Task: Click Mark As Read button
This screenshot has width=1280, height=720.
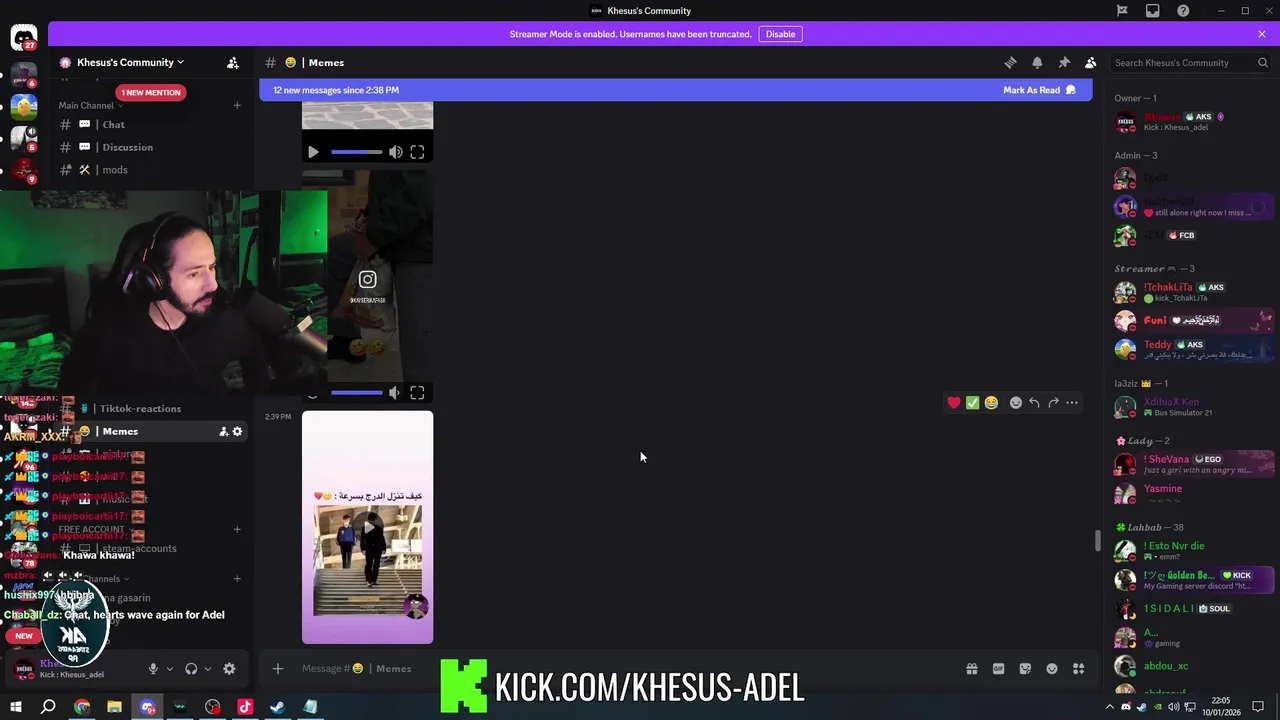Action: 1039,90
